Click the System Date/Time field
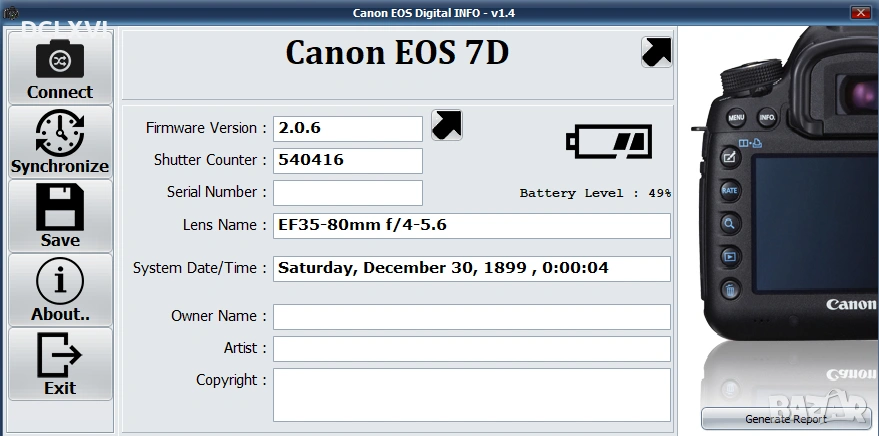 (471, 269)
